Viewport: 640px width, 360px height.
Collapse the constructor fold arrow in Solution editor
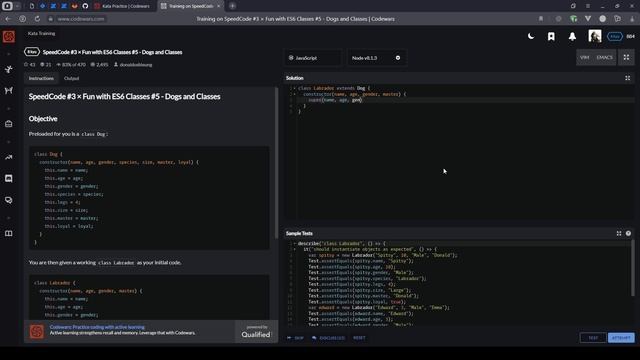(x=294, y=94)
